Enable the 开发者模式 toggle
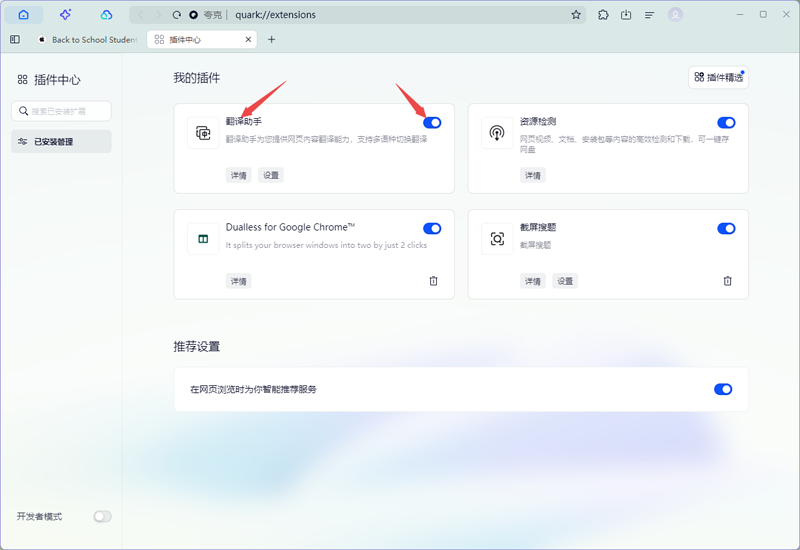 102,516
